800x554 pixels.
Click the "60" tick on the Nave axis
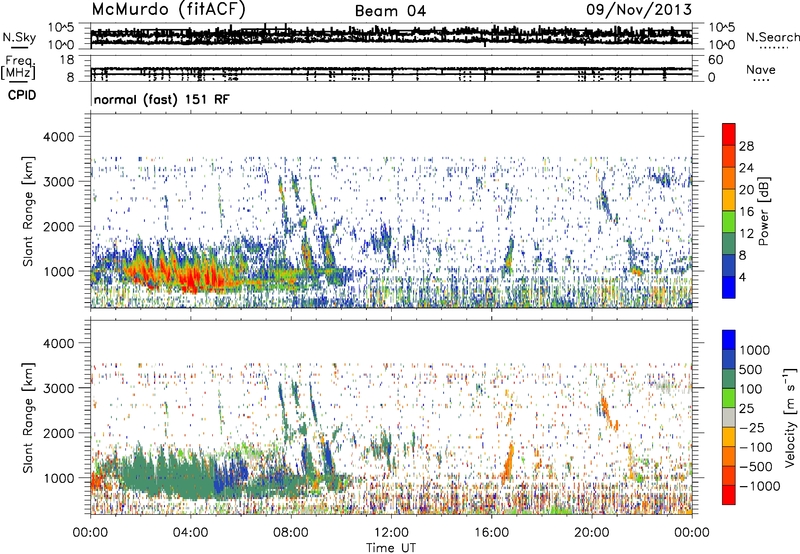point(716,60)
